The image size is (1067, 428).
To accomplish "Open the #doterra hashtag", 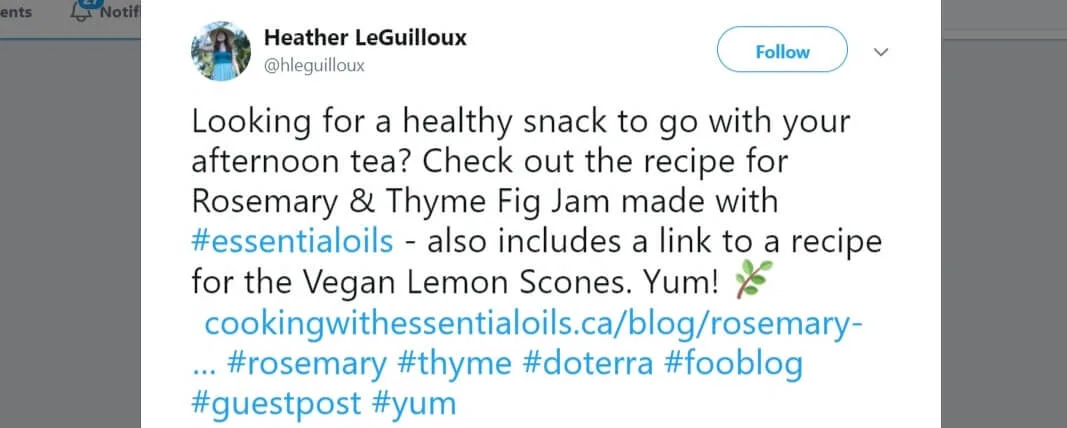I will click(590, 364).
